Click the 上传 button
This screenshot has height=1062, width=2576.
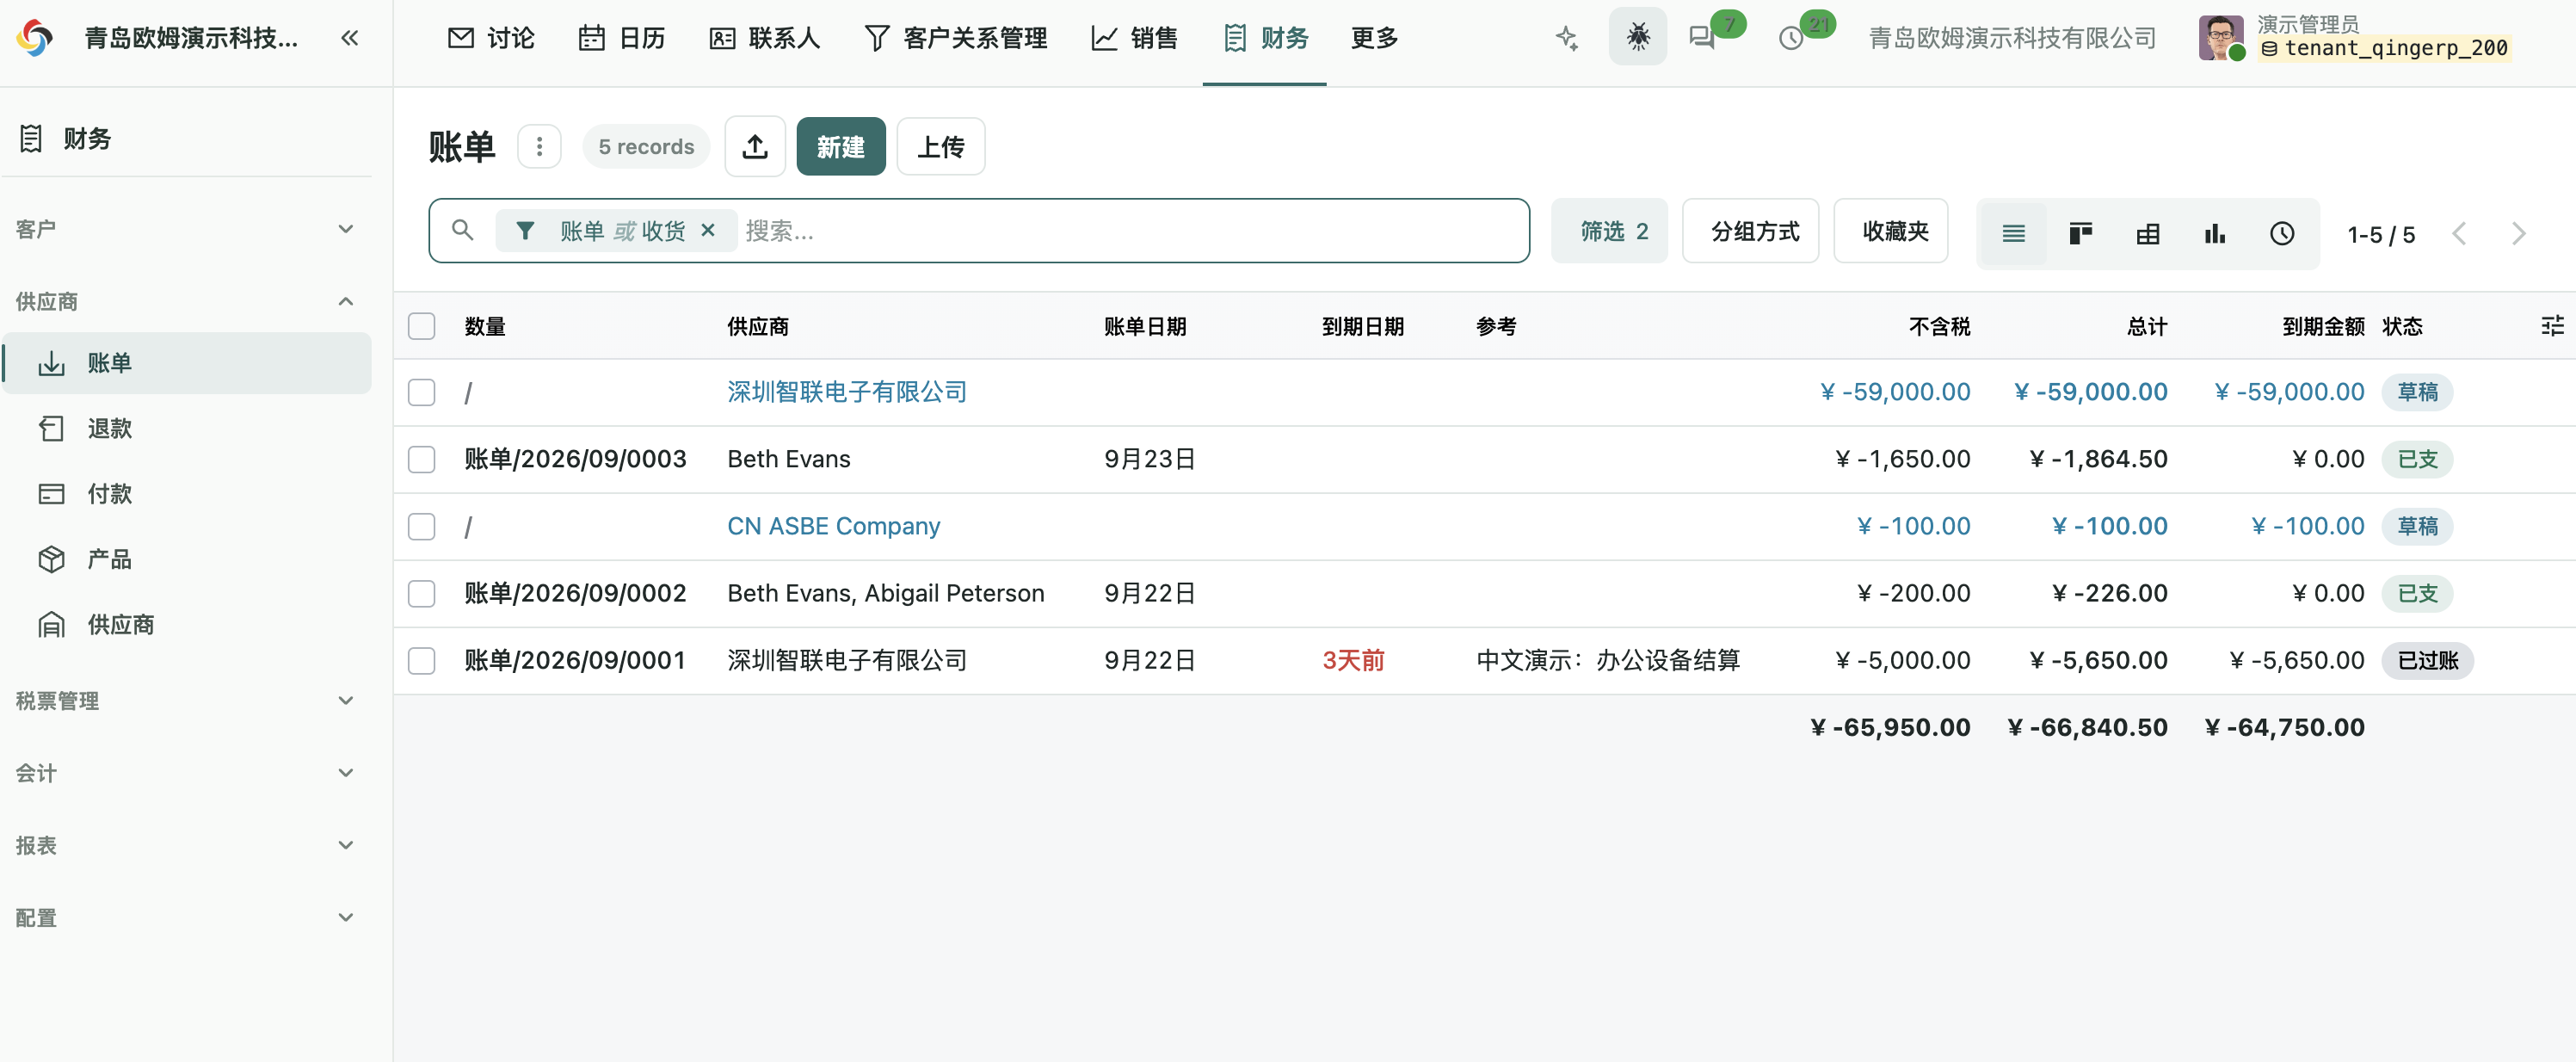[940, 147]
